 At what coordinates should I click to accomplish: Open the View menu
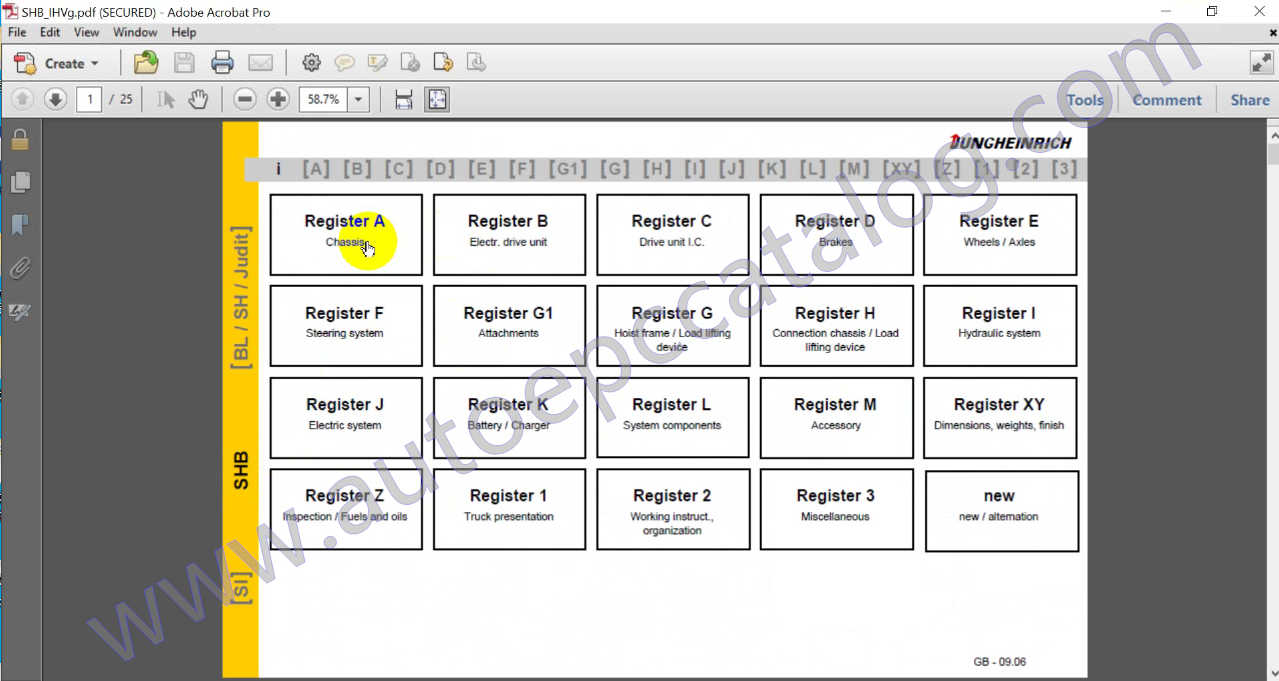pyautogui.click(x=86, y=32)
